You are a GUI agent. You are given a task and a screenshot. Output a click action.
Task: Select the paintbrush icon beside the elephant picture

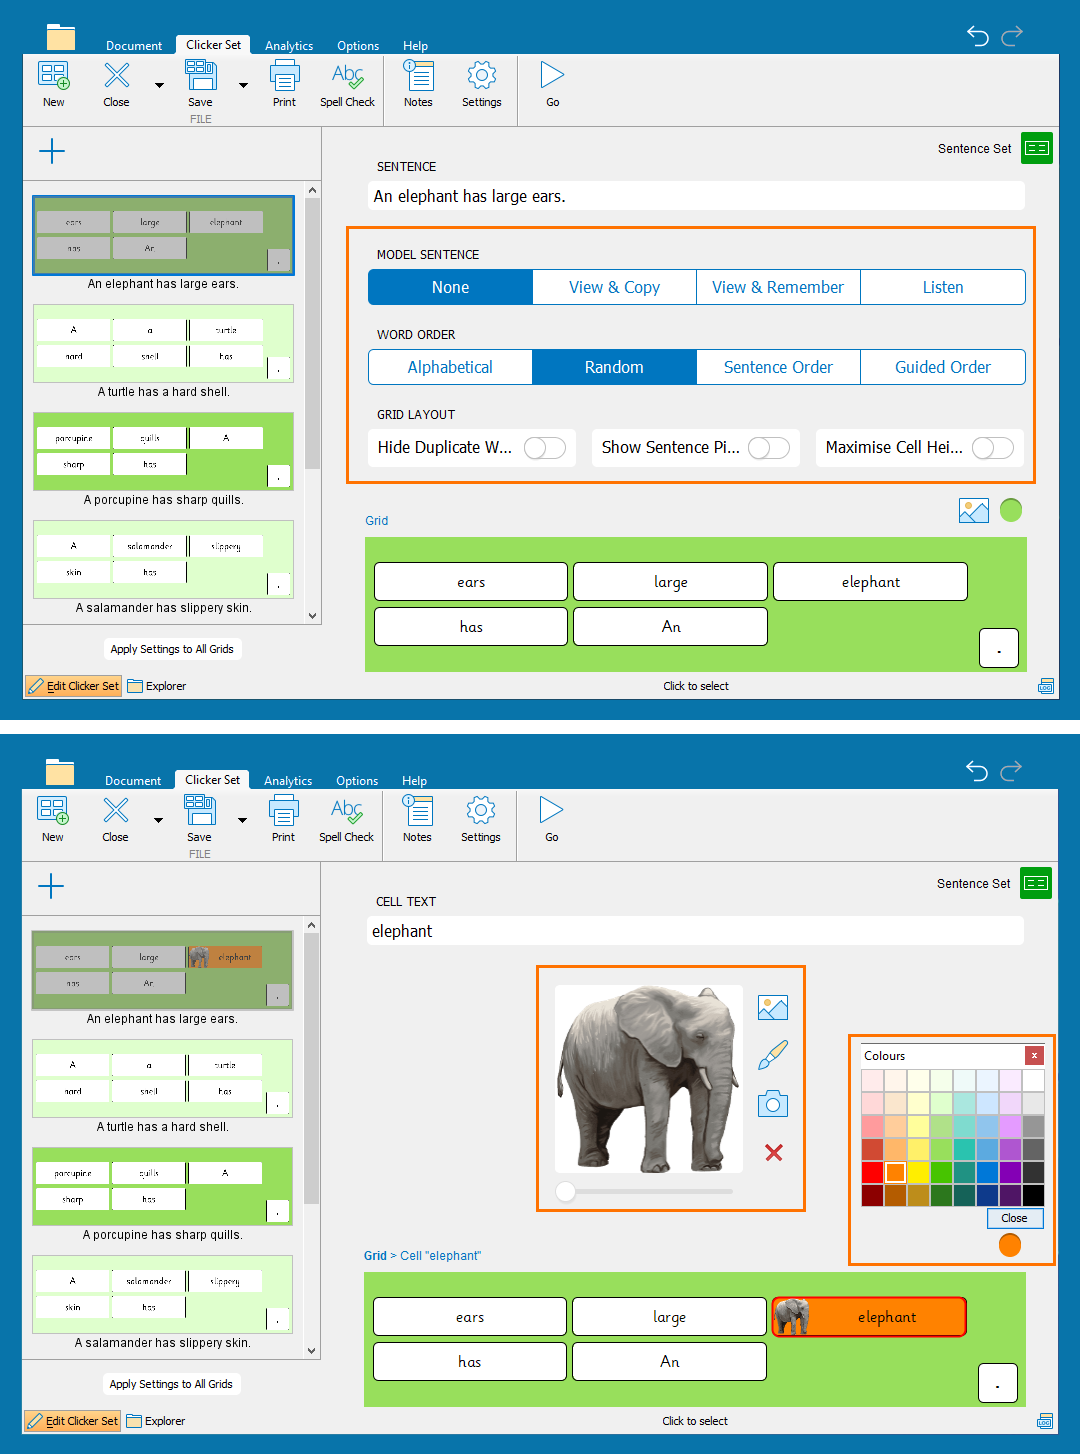click(773, 1055)
